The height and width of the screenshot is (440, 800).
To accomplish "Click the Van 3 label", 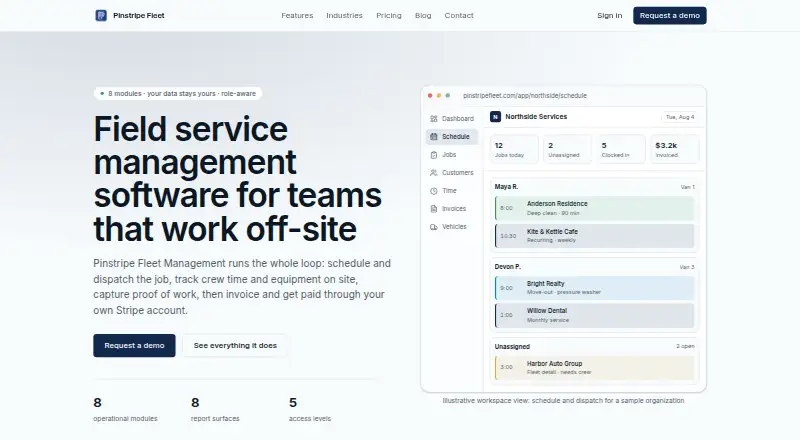I will click(x=687, y=267).
